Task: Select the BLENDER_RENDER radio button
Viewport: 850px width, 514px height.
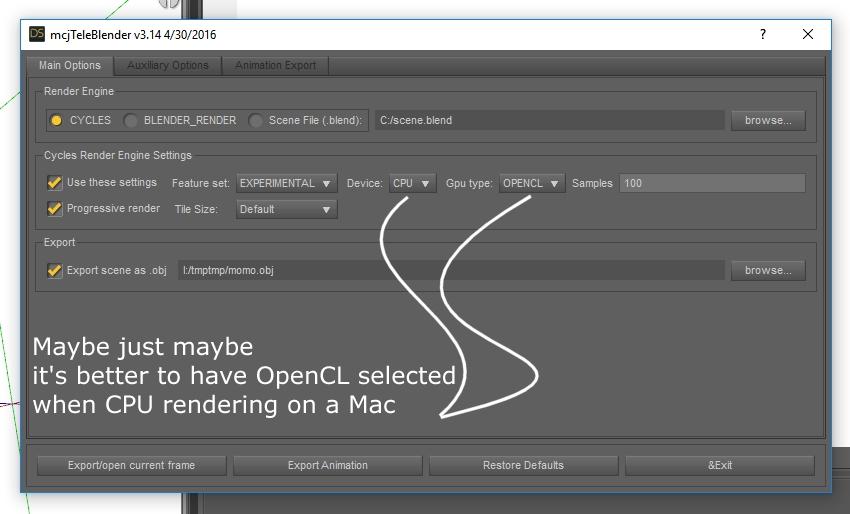Action: [x=131, y=120]
